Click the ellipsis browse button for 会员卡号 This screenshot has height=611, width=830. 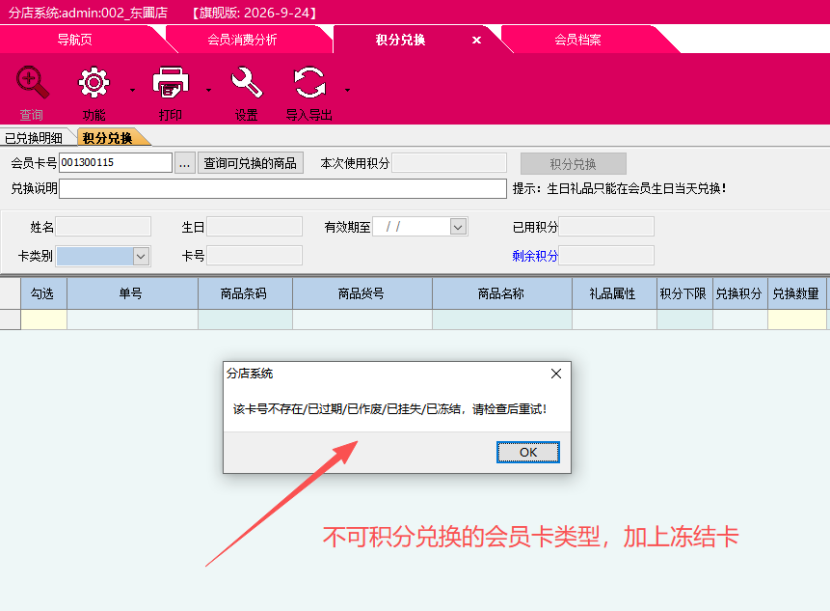click(184, 163)
